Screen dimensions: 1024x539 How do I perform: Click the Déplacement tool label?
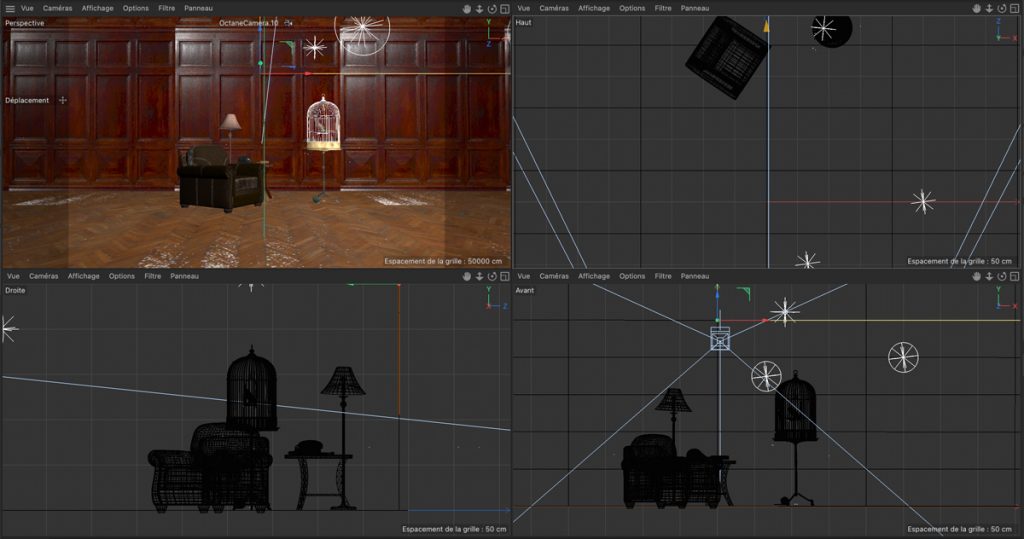27,100
